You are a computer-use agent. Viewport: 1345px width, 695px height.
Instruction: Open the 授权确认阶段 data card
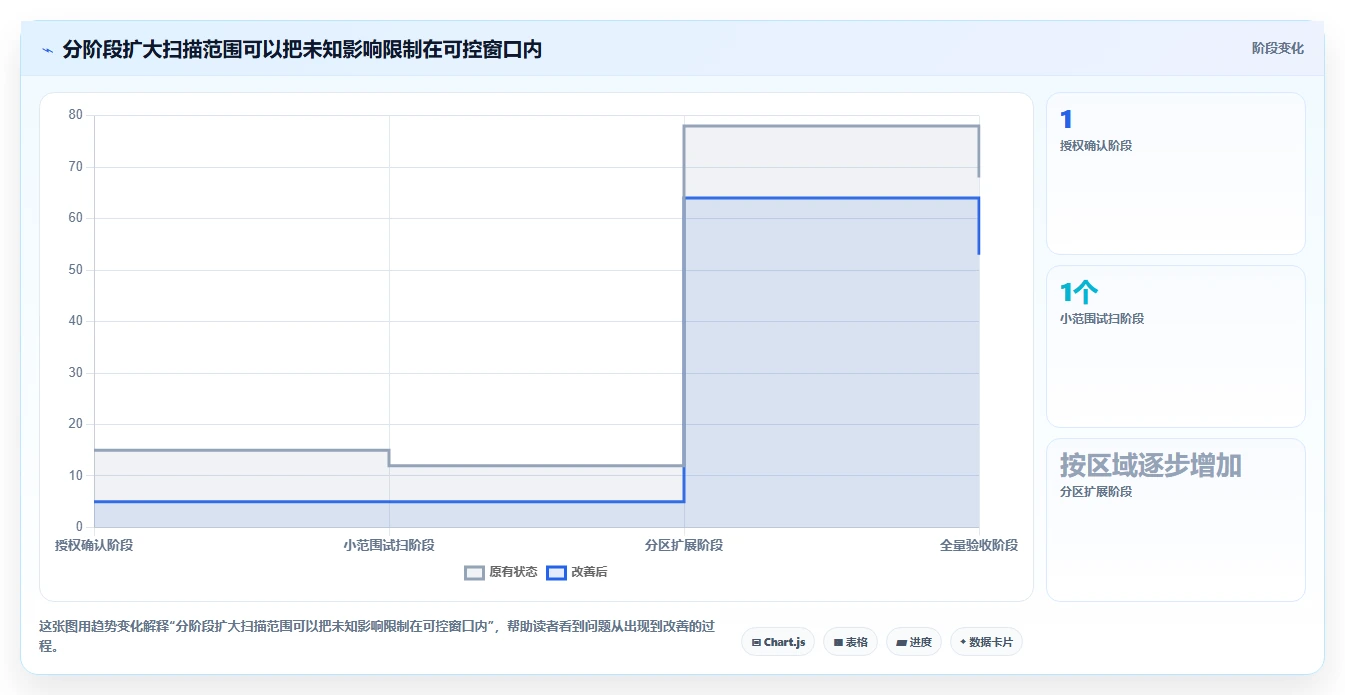(1176, 173)
